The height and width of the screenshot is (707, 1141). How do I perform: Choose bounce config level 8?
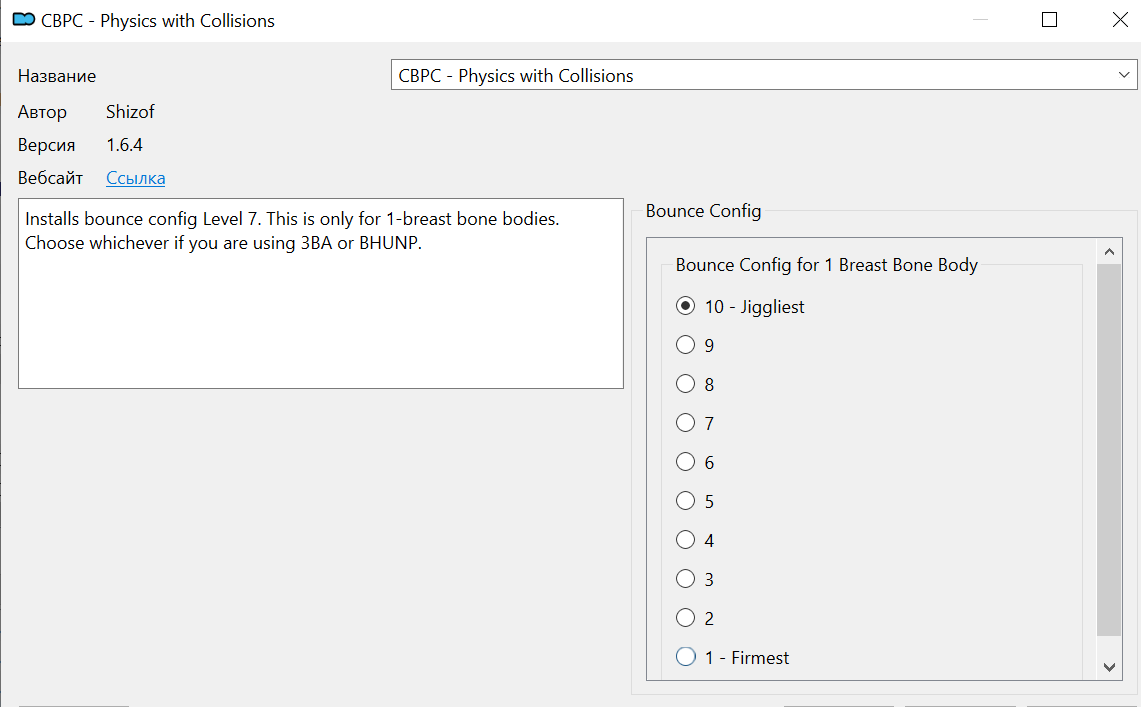point(686,385)
